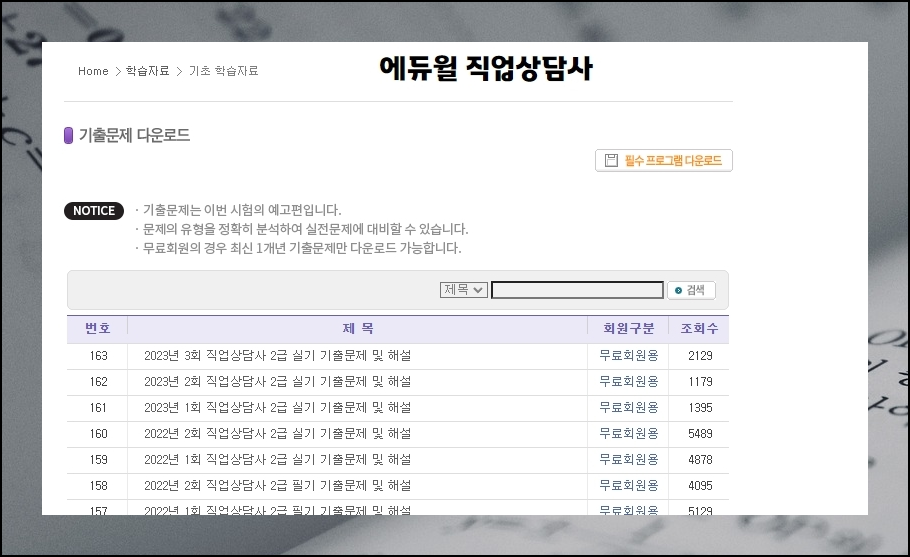This screenshot has height=557, width=910.
Task: Click the 필수 프로그램 다운로드 button
Action: (x=664, y=161)
